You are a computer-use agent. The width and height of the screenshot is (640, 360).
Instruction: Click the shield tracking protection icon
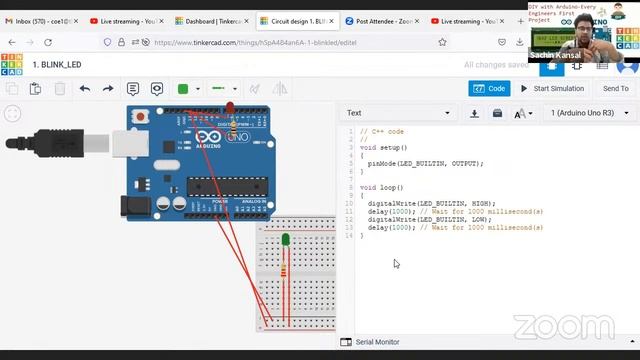107,42
